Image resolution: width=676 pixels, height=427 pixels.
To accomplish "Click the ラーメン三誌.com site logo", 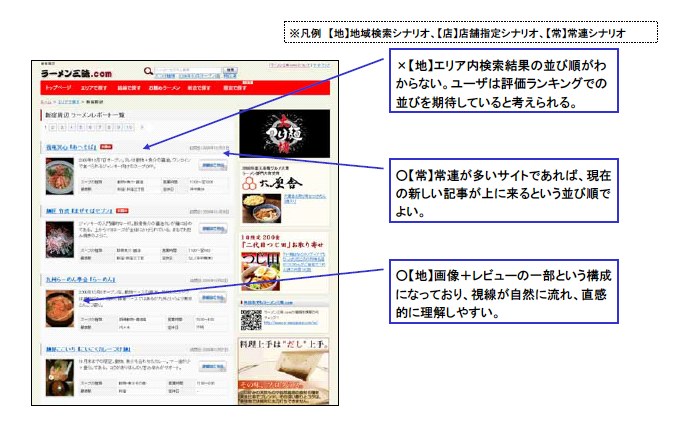I will (77, 73).
